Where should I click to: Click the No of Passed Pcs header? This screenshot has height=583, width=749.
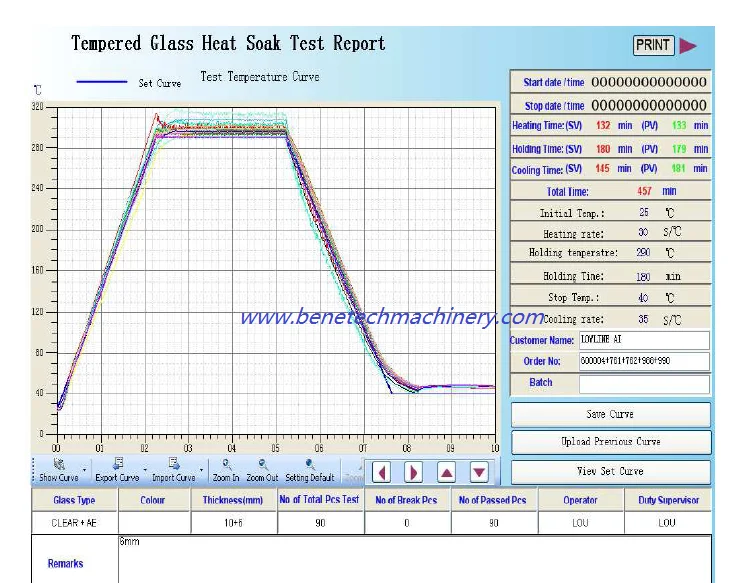(x=493, y=500)
